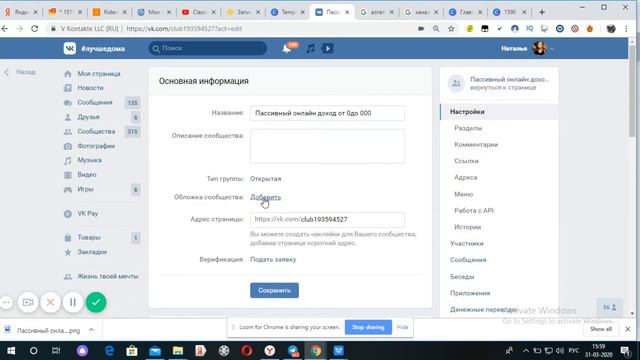
Task: Click the VK Pay icon in sidebar
Action: click(x=68, y=213)
